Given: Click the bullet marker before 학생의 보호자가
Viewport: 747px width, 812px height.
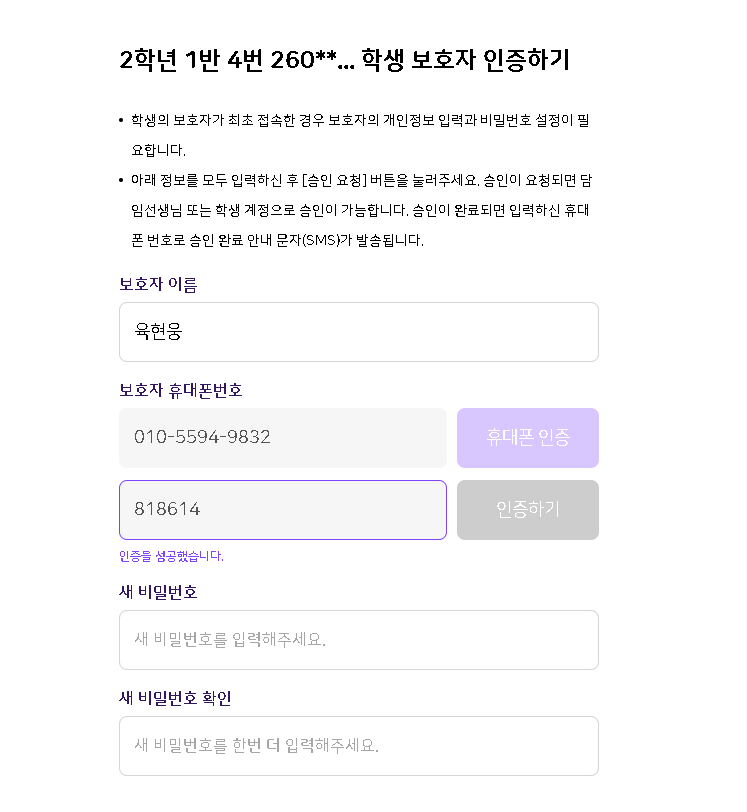Looking at the screenshot, I should click(121, 120).
